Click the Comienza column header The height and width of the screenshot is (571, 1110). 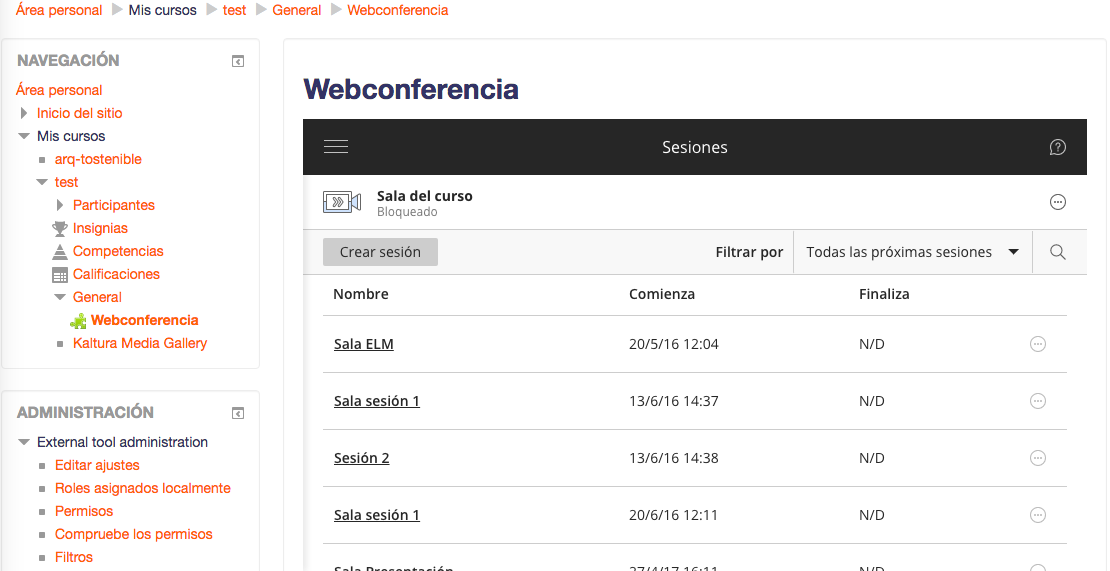[x=662, y=294]
